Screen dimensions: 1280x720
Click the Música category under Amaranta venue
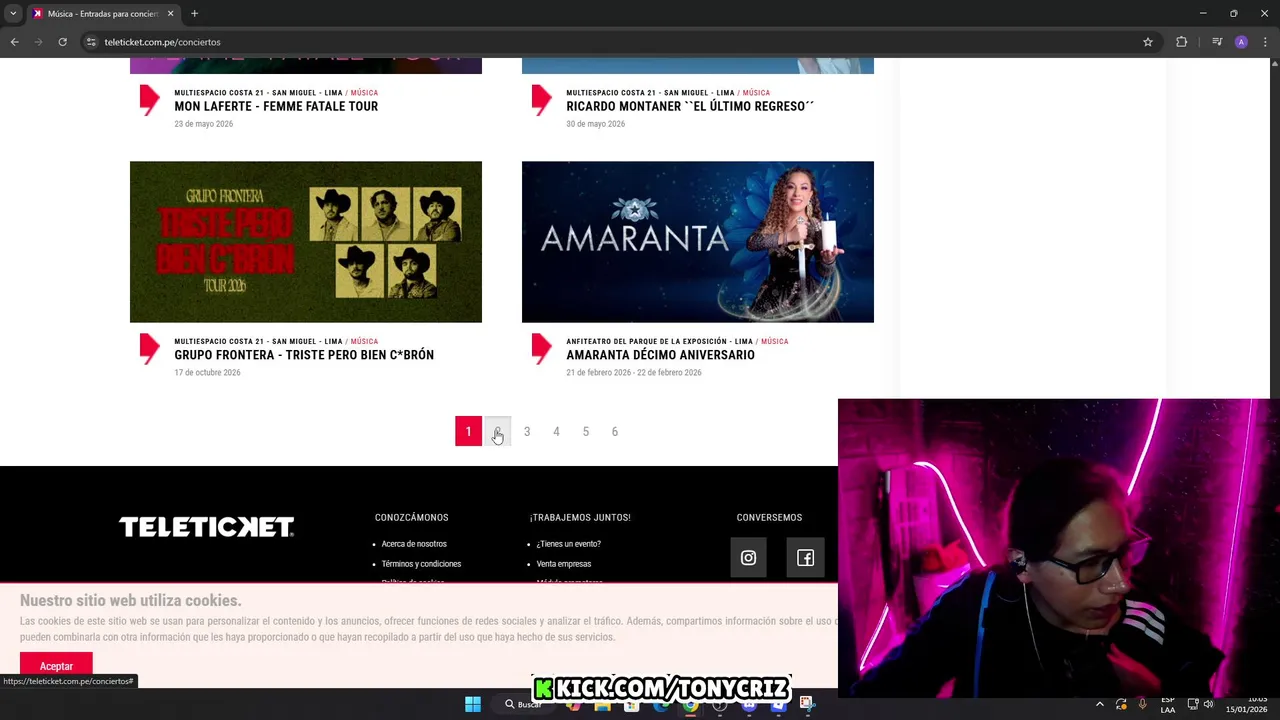tap(774, 342)
